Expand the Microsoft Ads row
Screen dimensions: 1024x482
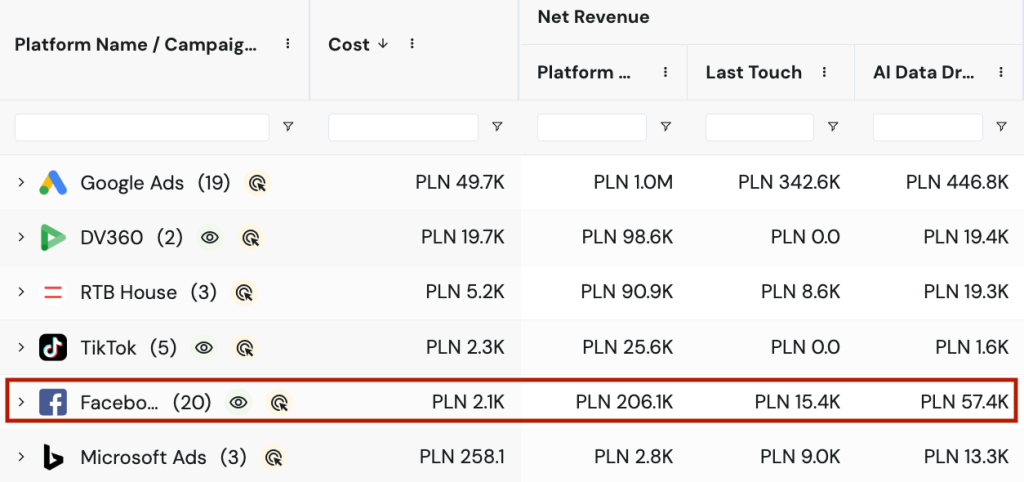[x=20, y=458]
